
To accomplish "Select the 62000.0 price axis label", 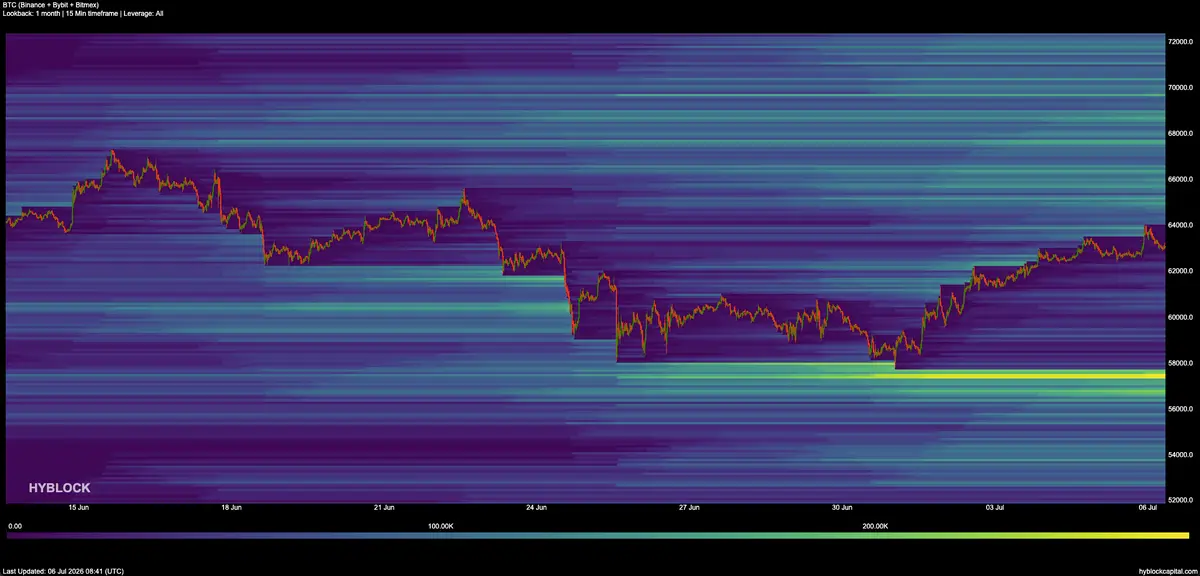I will click(1181, 271).
